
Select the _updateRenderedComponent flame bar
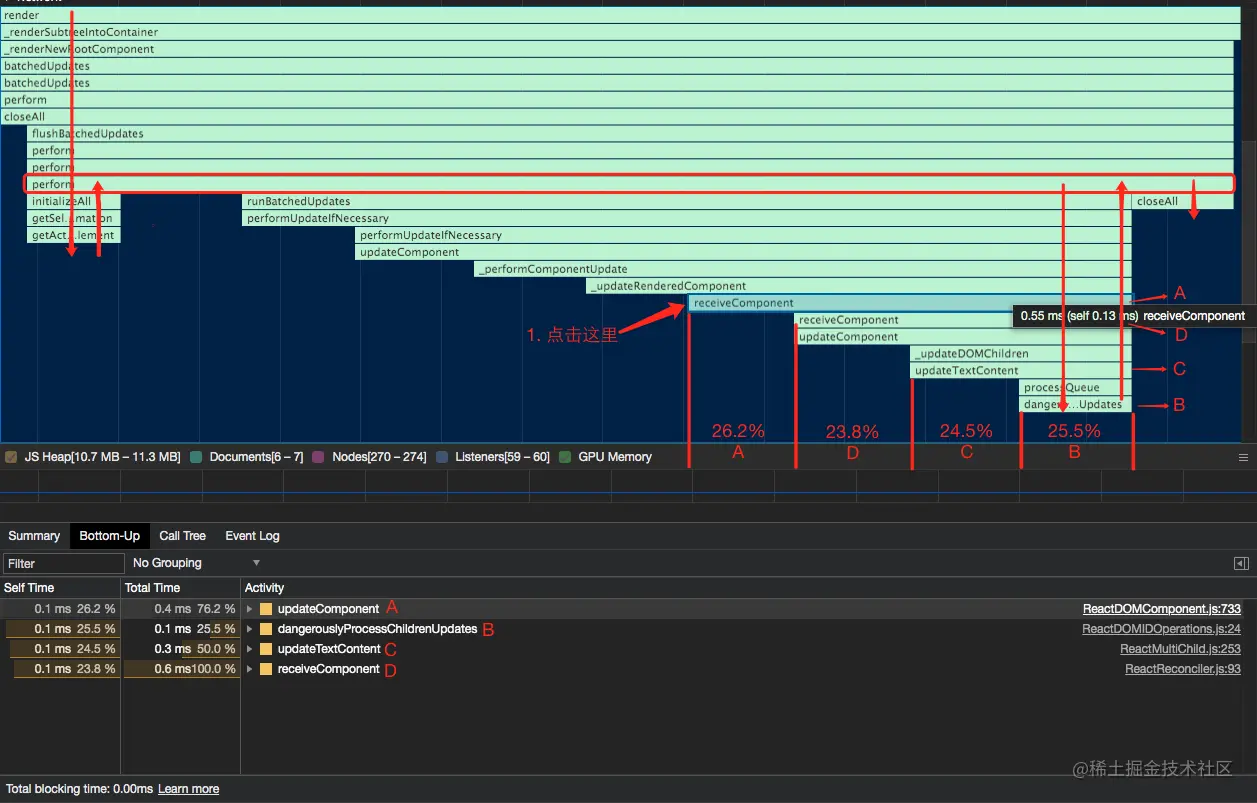coord(859,286)
